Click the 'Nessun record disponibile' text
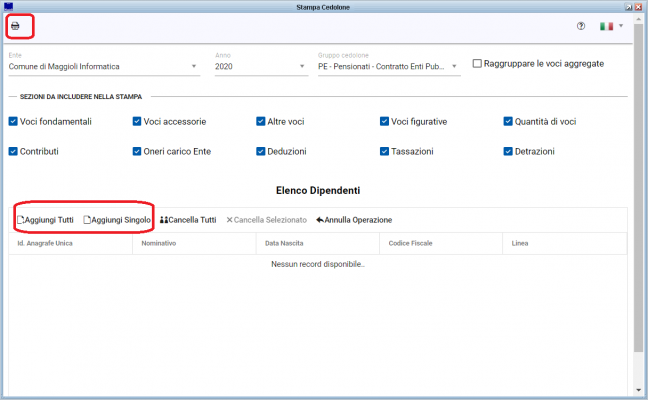The image size is (648, 400). (x=318, y=264)
